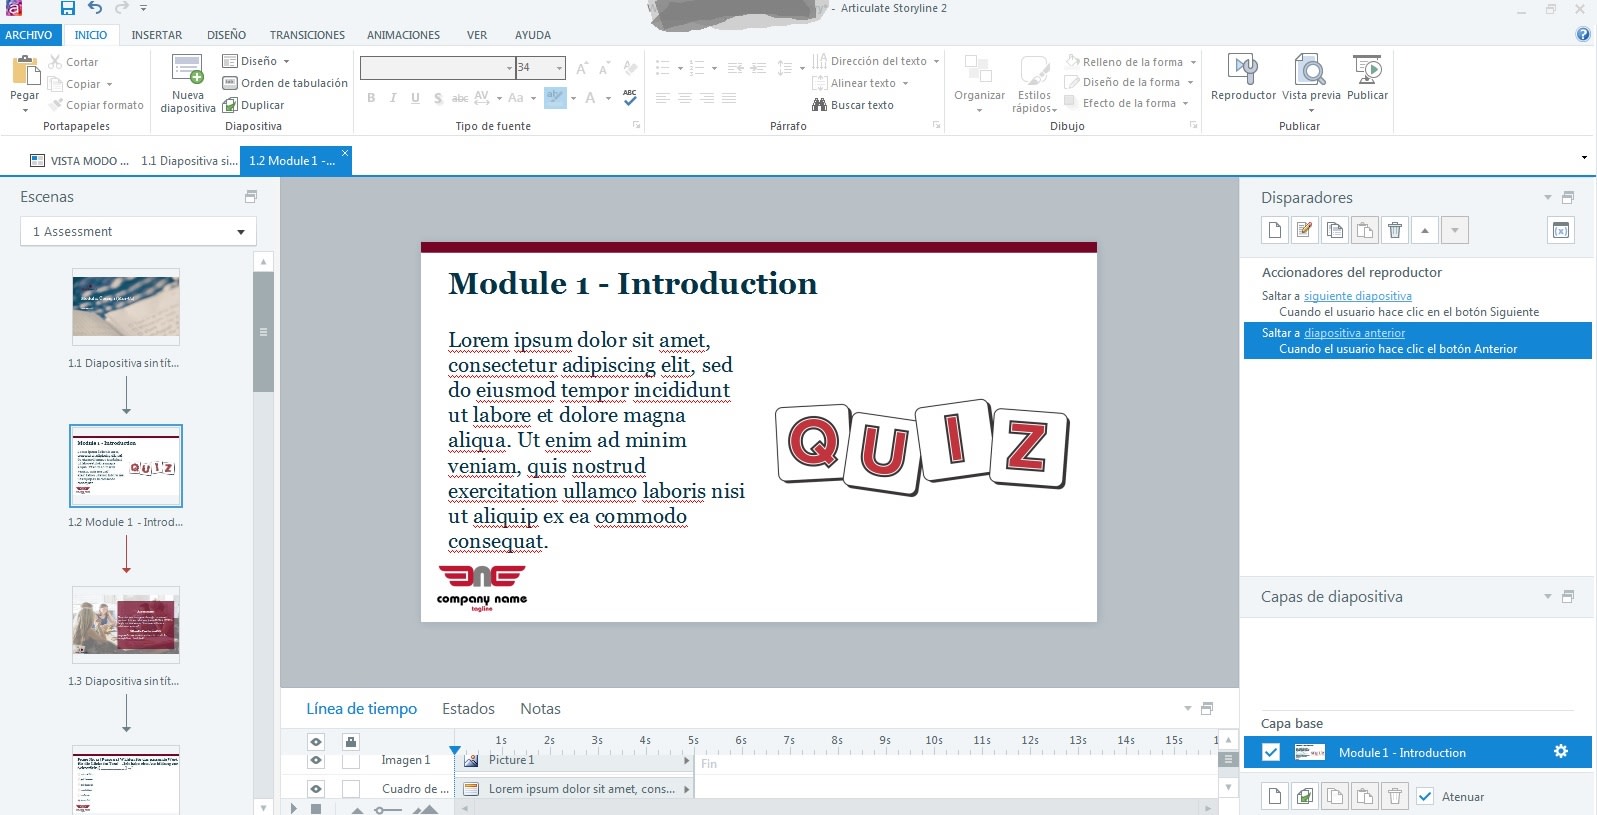
Task: Delete the slide layer with trash icon
Action: tap(1395, 796)
